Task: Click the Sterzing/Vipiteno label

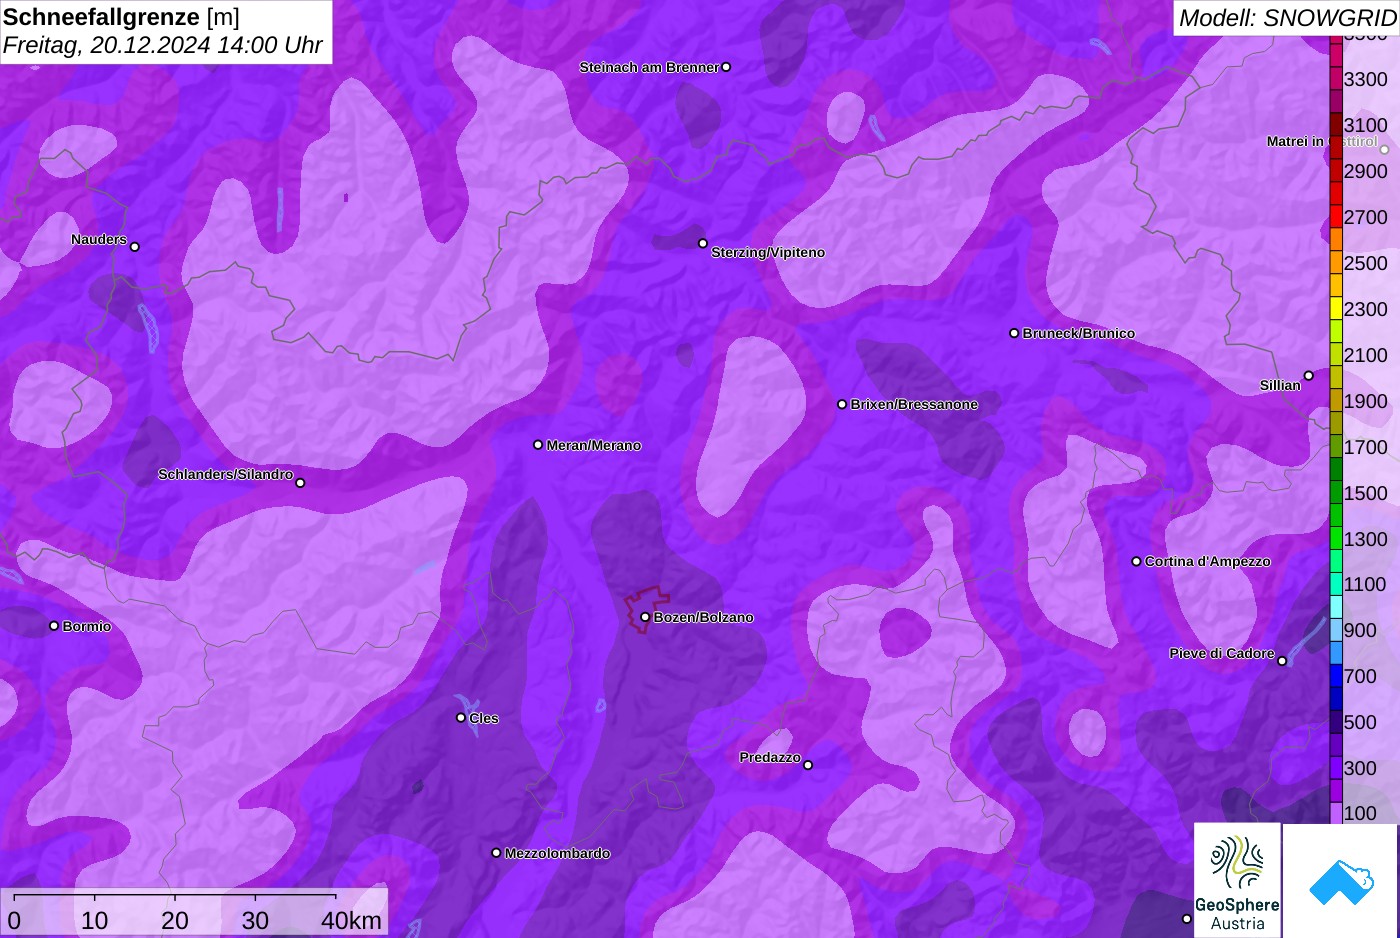Action: (768, 253)
